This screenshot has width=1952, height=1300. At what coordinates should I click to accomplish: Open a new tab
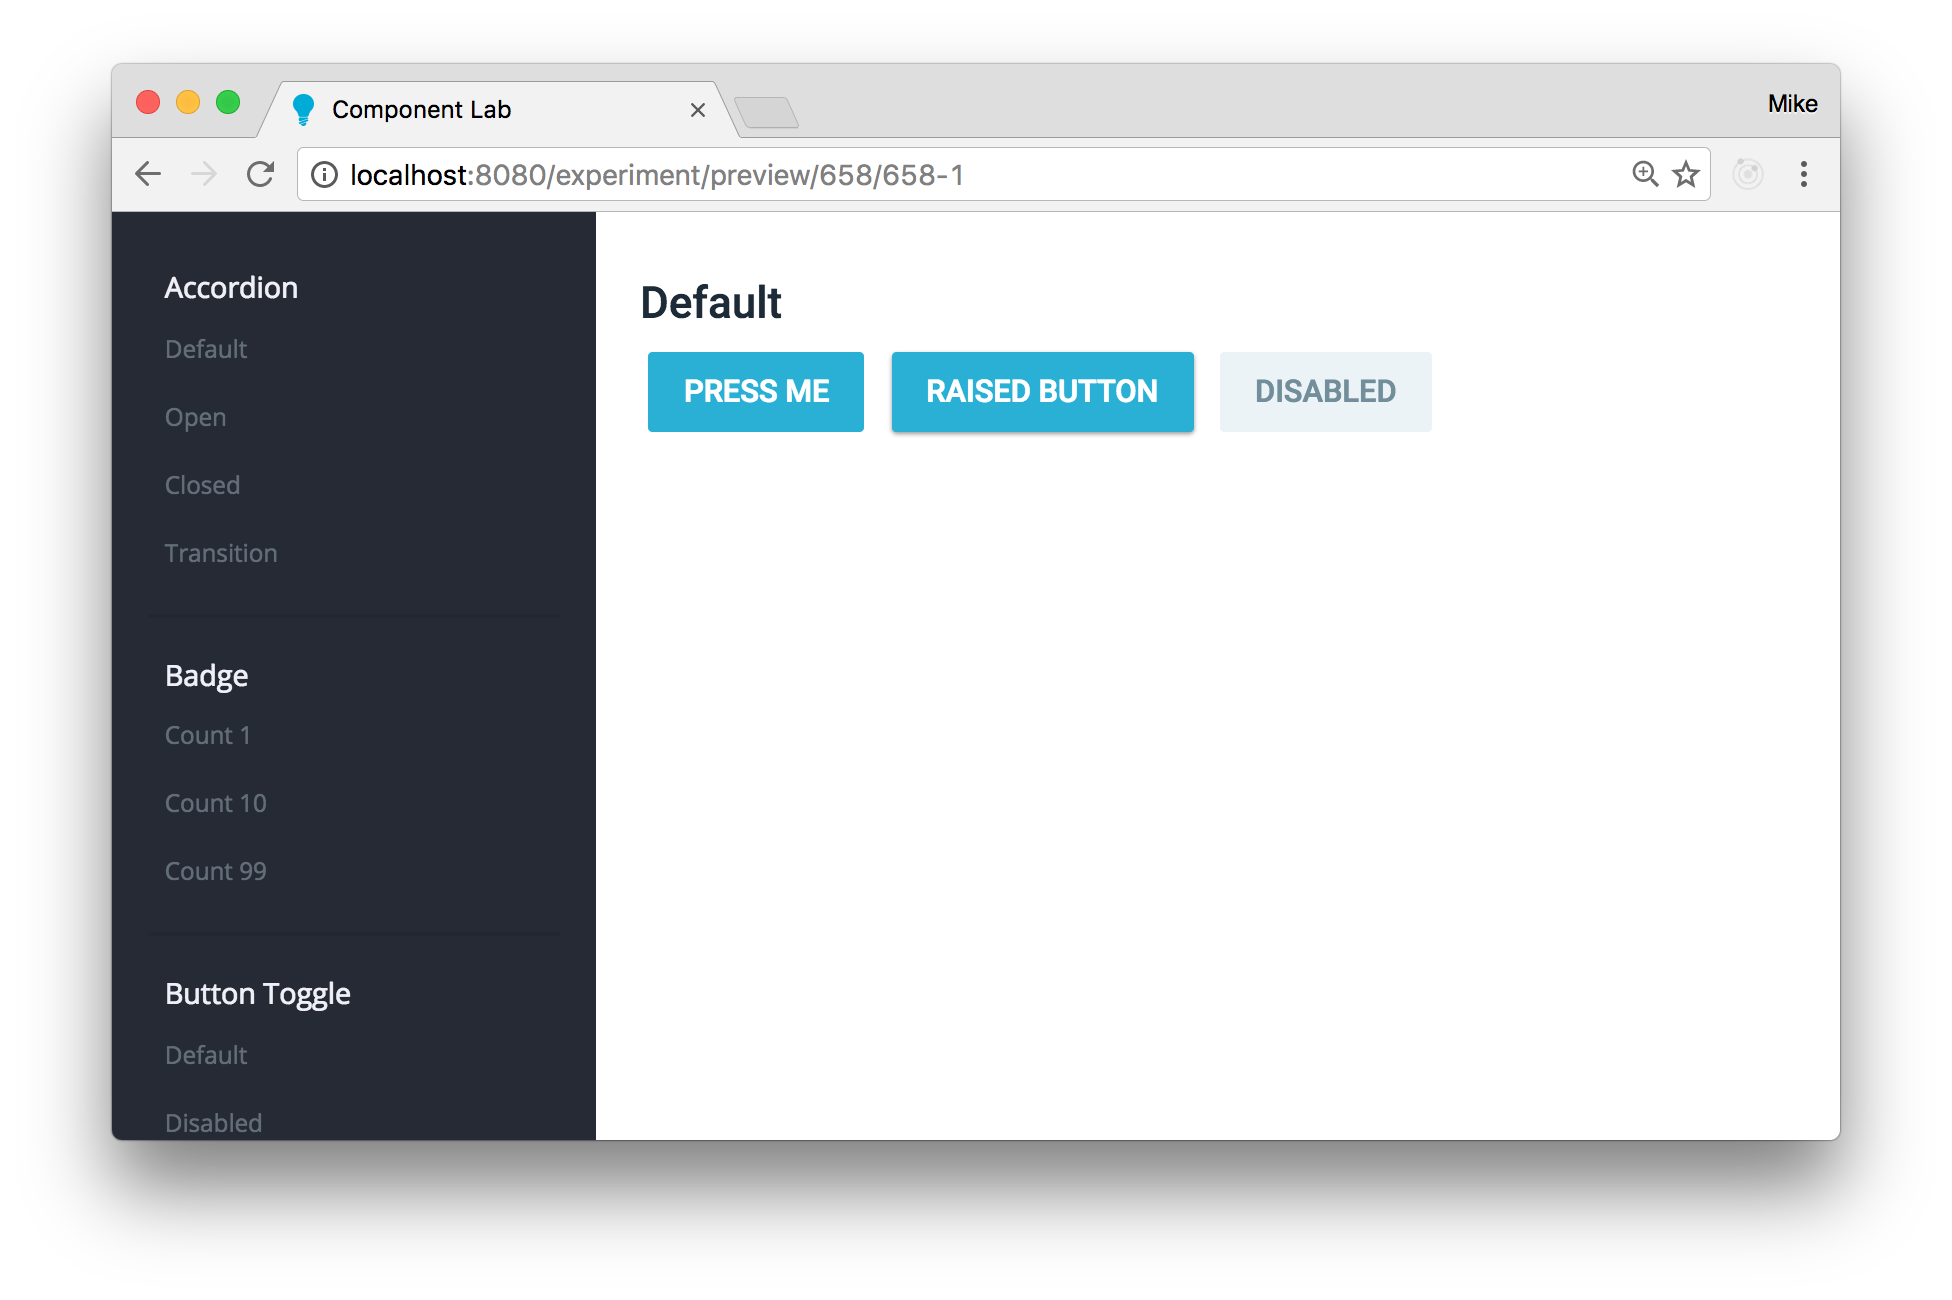[766, 112]
